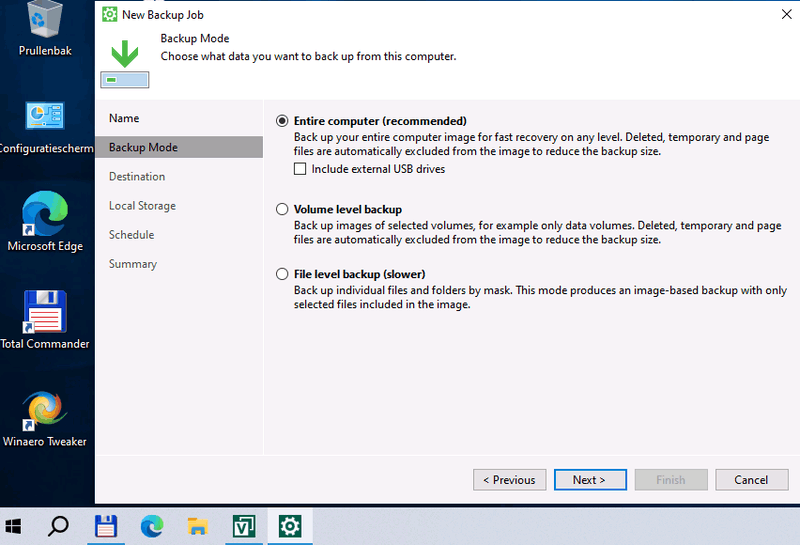This screenshot has width=800, height=545.
Task: Click the Volume level backup description text
Action: point(537,233)
